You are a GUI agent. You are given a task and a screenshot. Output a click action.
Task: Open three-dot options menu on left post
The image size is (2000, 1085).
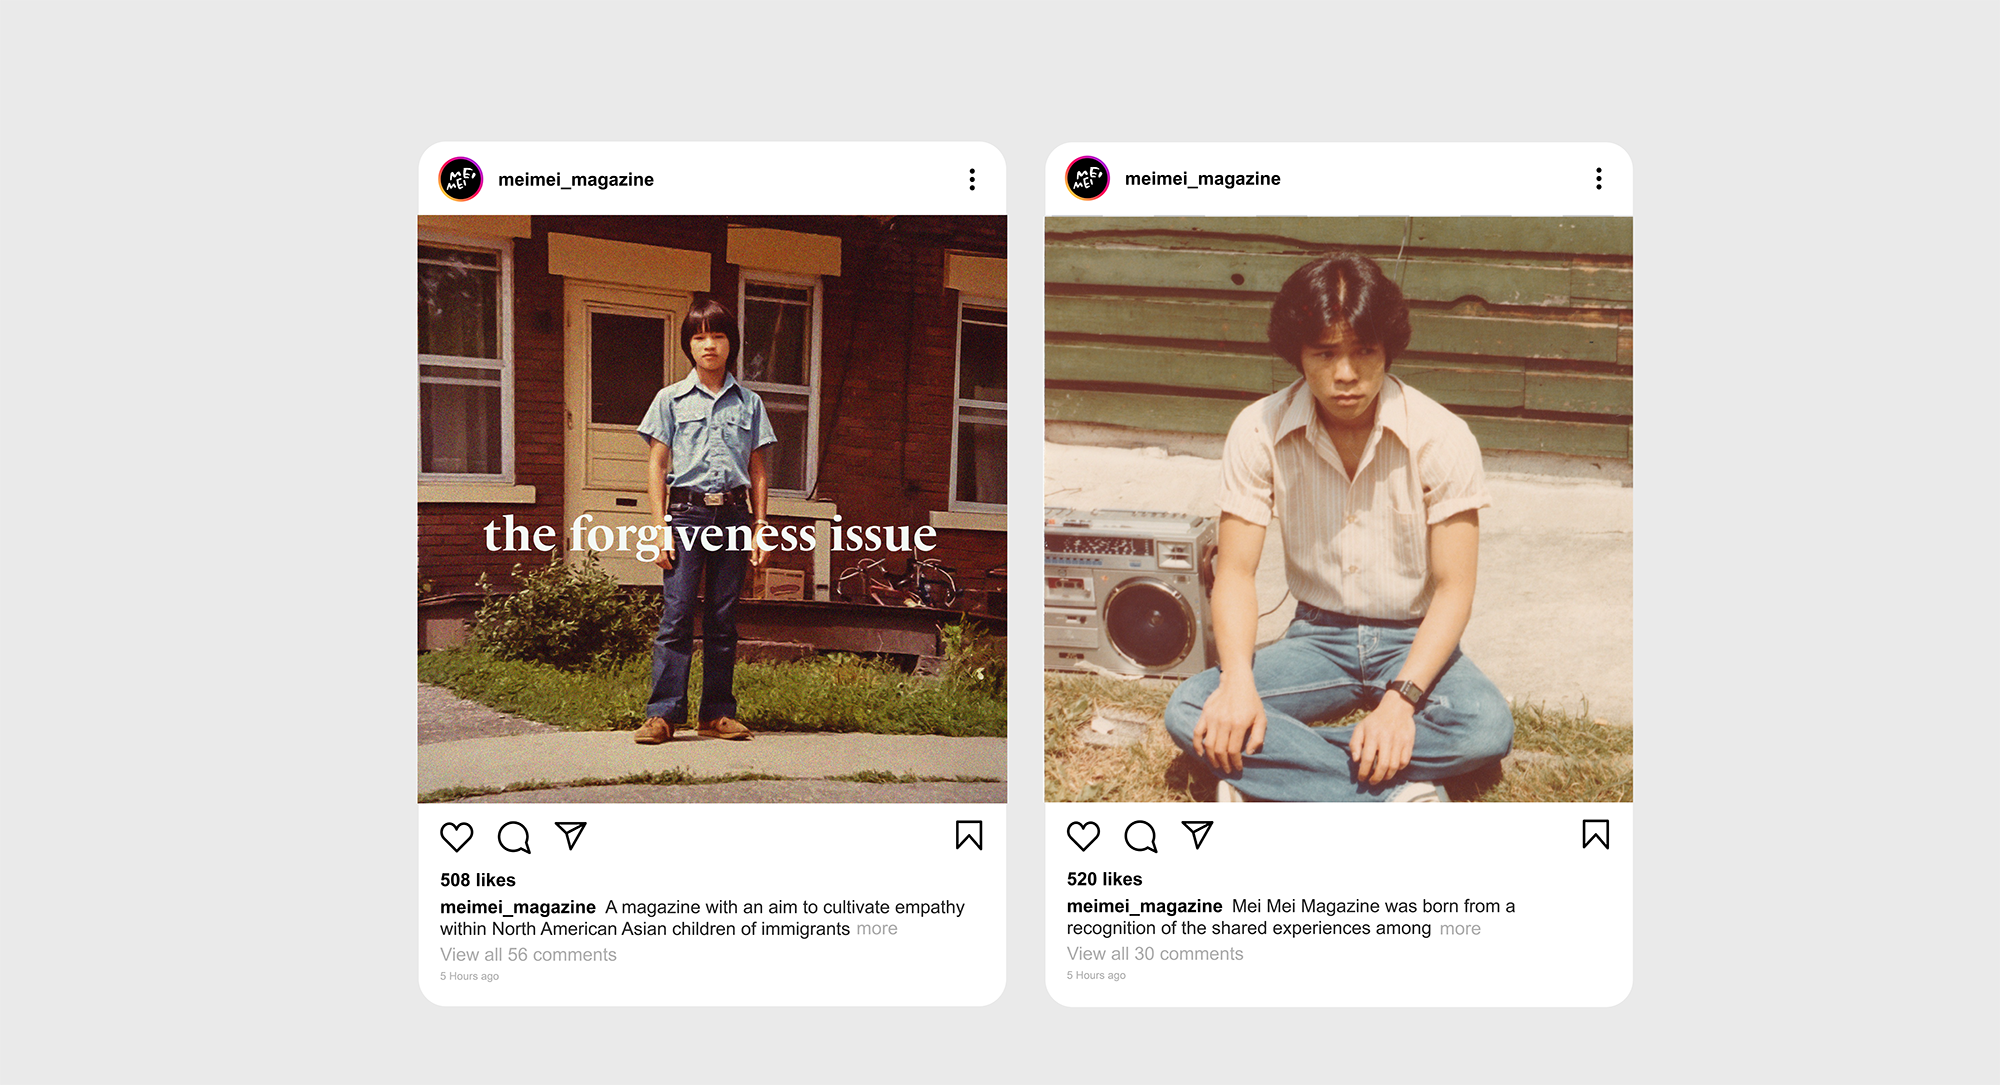972,180
